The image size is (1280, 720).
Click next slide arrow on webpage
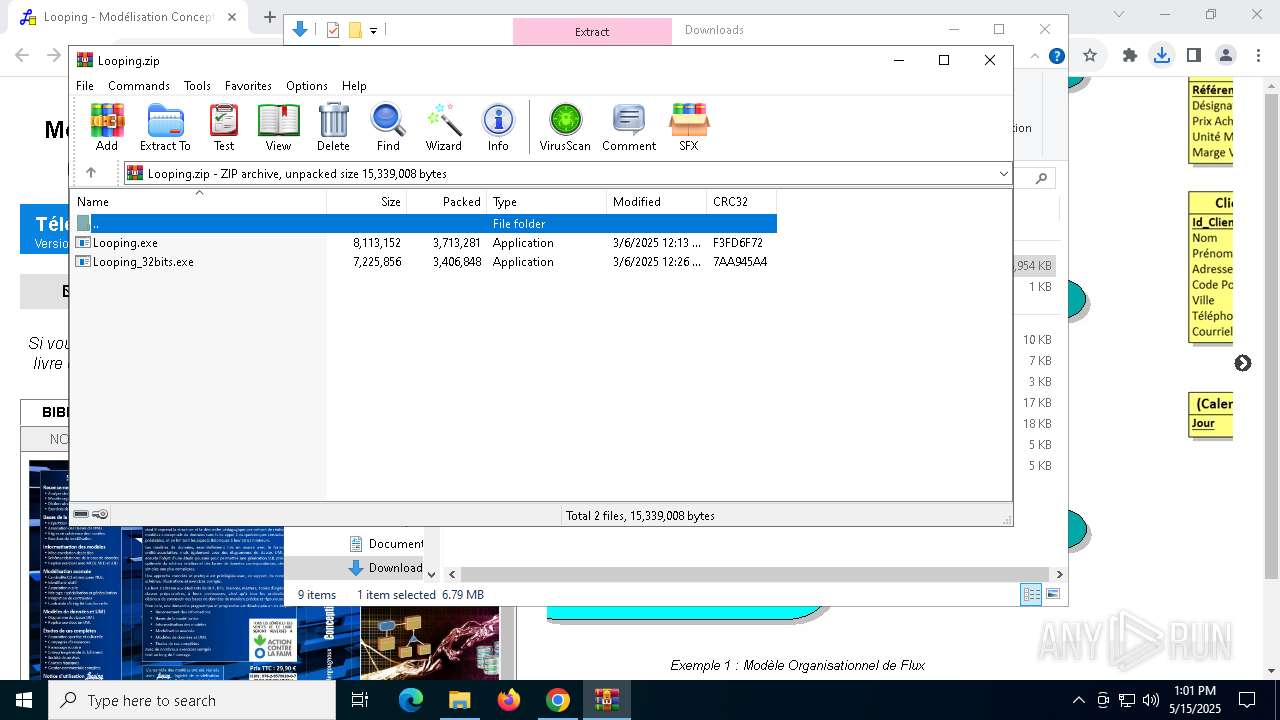[1243, 363]
